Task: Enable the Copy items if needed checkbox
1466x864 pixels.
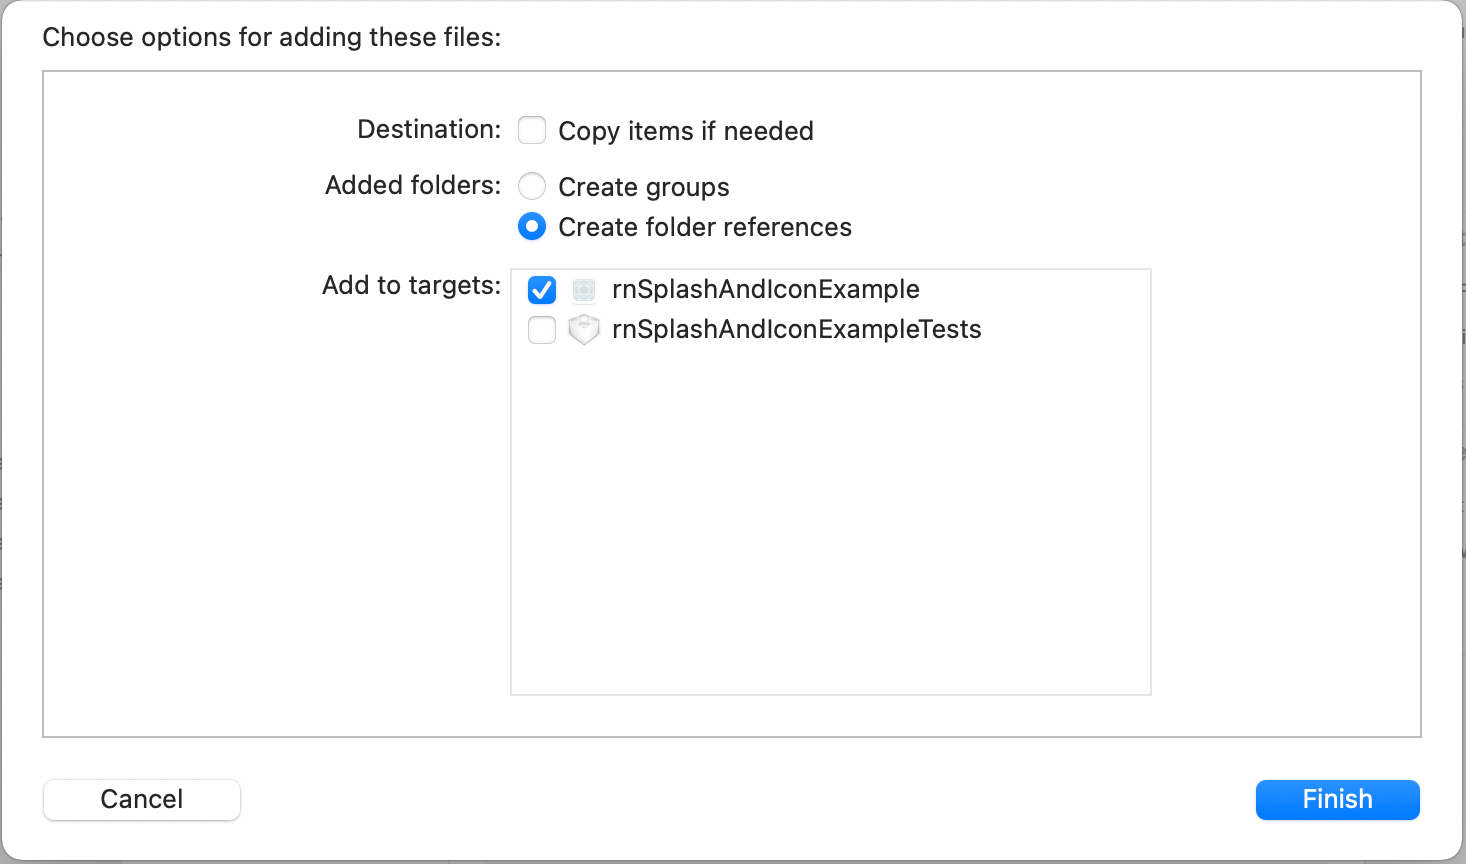Action: (x=532, y=130)
